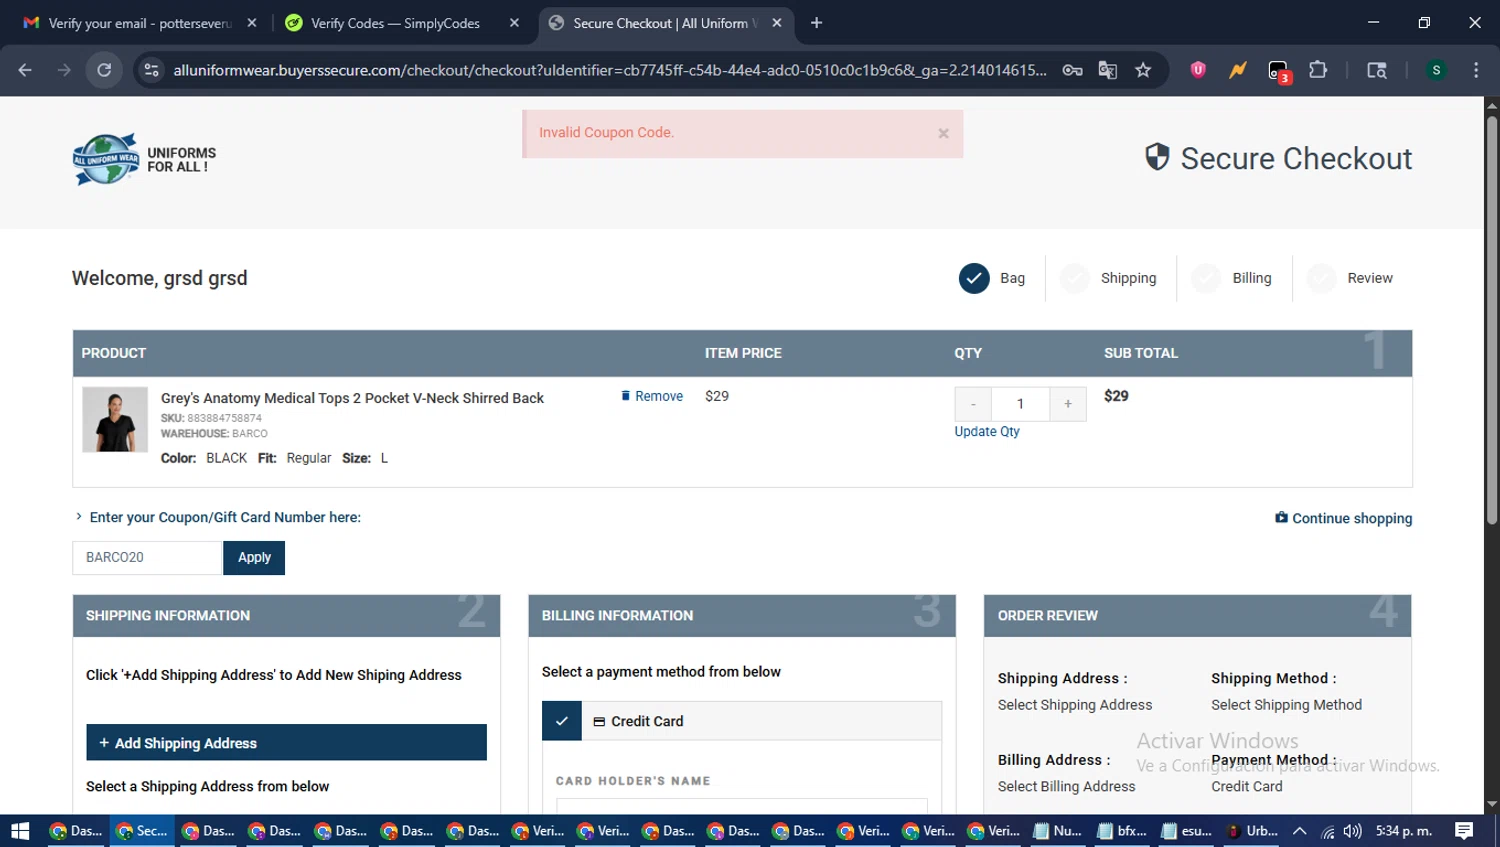Open the bfx... Notepad taskbar item
1500x847 pixels.
pos(1122,831)
